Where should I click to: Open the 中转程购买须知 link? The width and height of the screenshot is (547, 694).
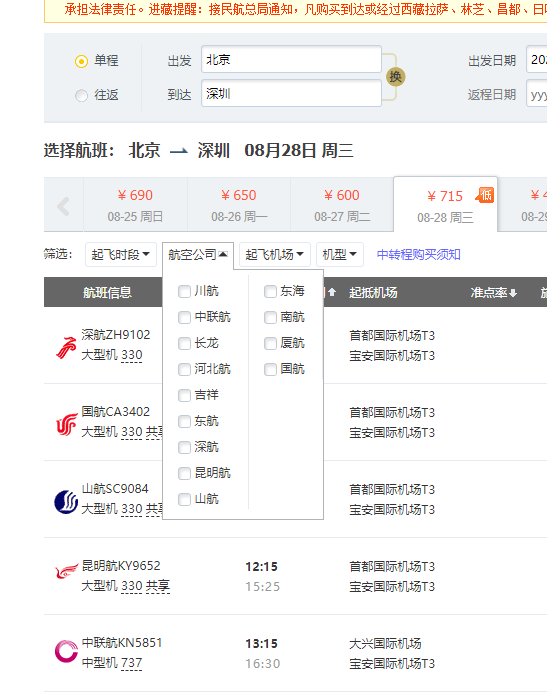419,254
